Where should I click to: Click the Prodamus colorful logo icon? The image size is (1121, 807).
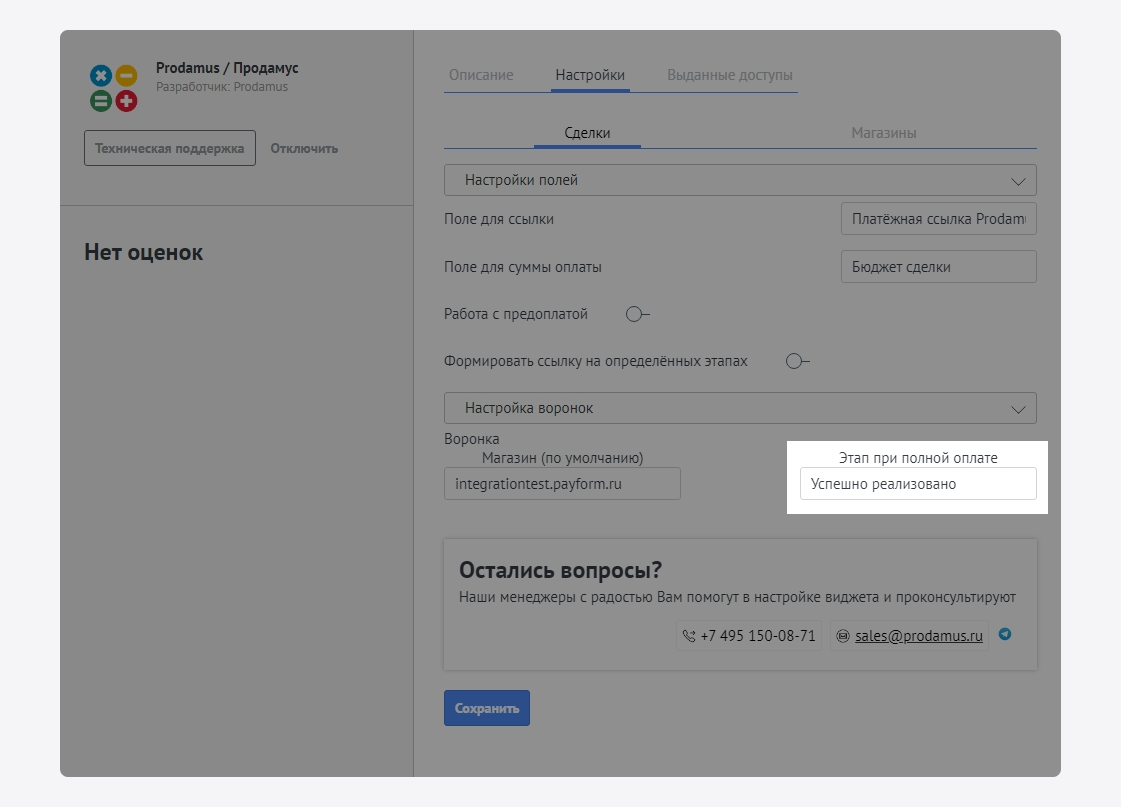click(113, 88)
